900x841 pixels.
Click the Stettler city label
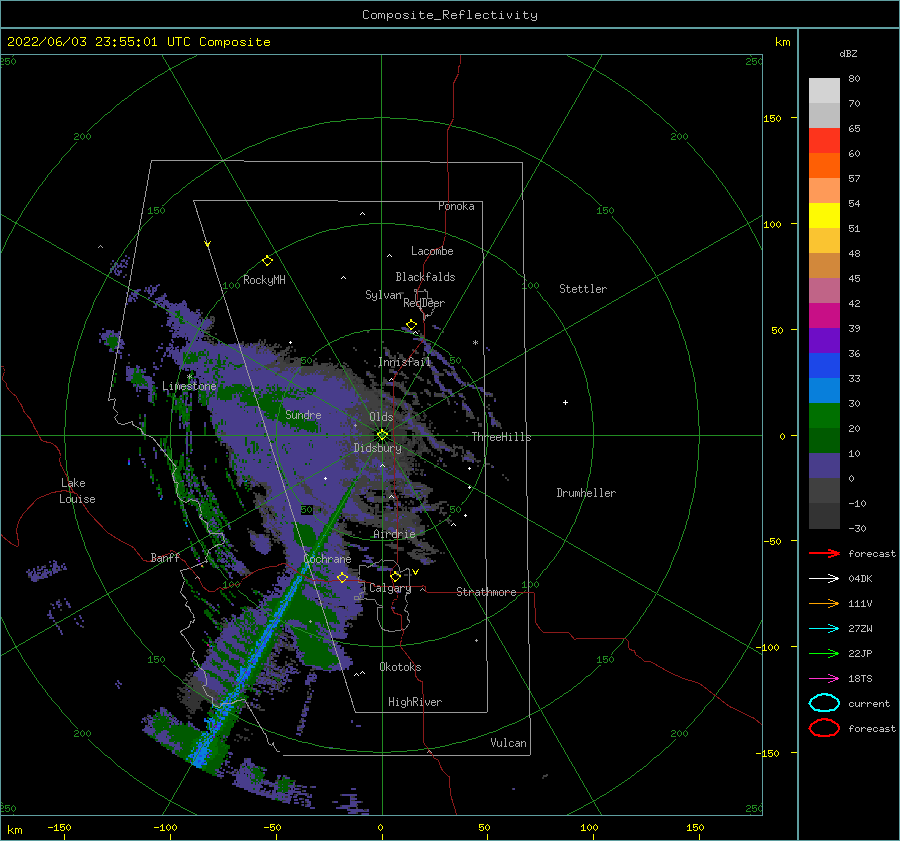tap(583, 289)
